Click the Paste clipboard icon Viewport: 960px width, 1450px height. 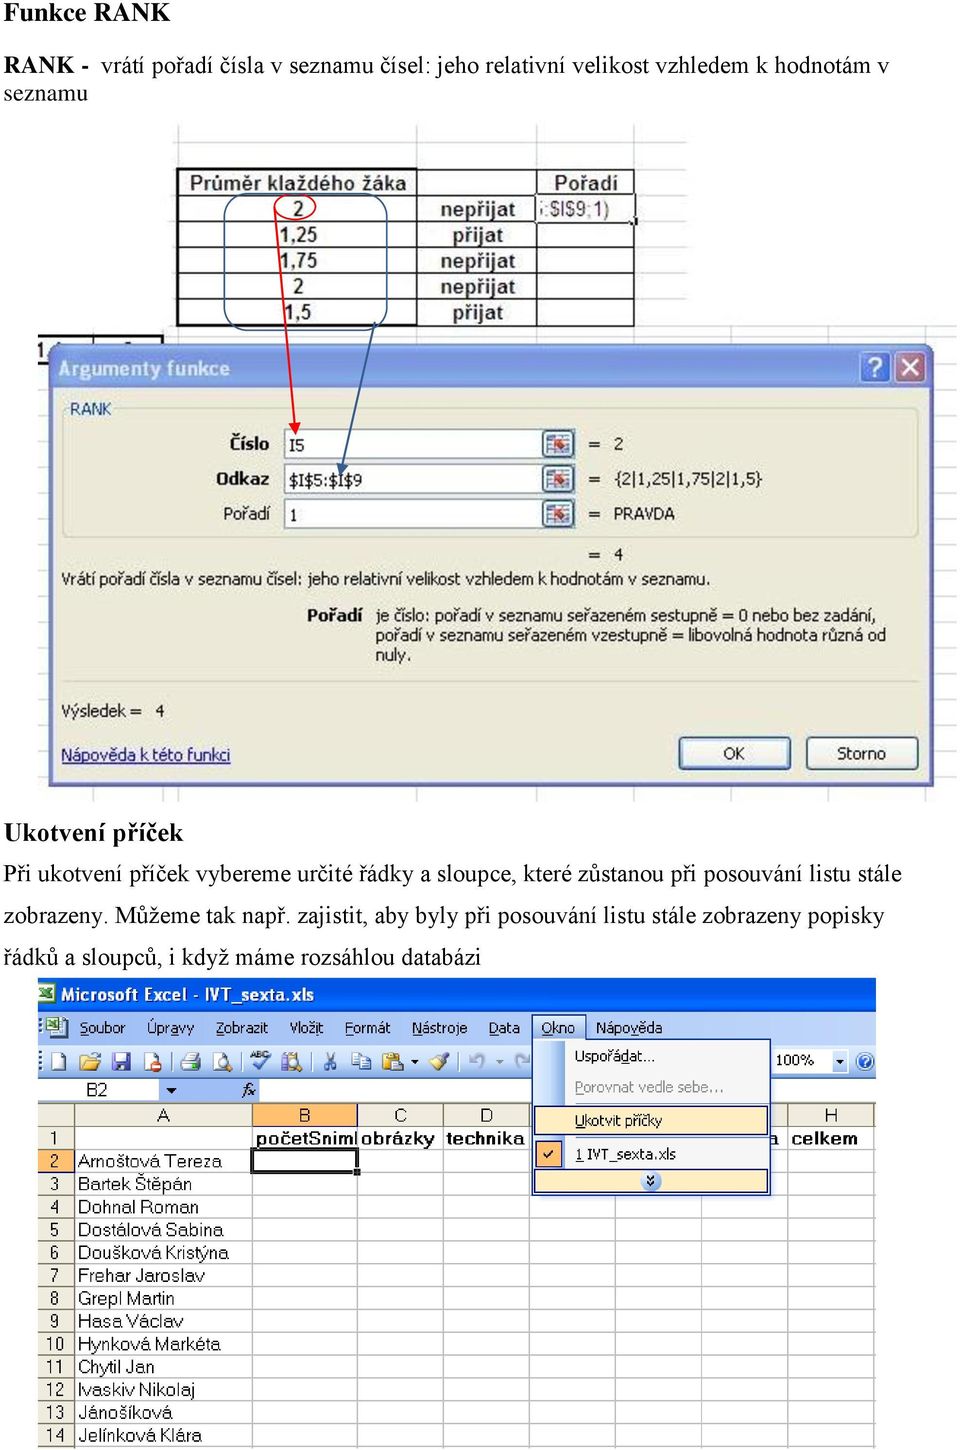(x=393, y=1061)
